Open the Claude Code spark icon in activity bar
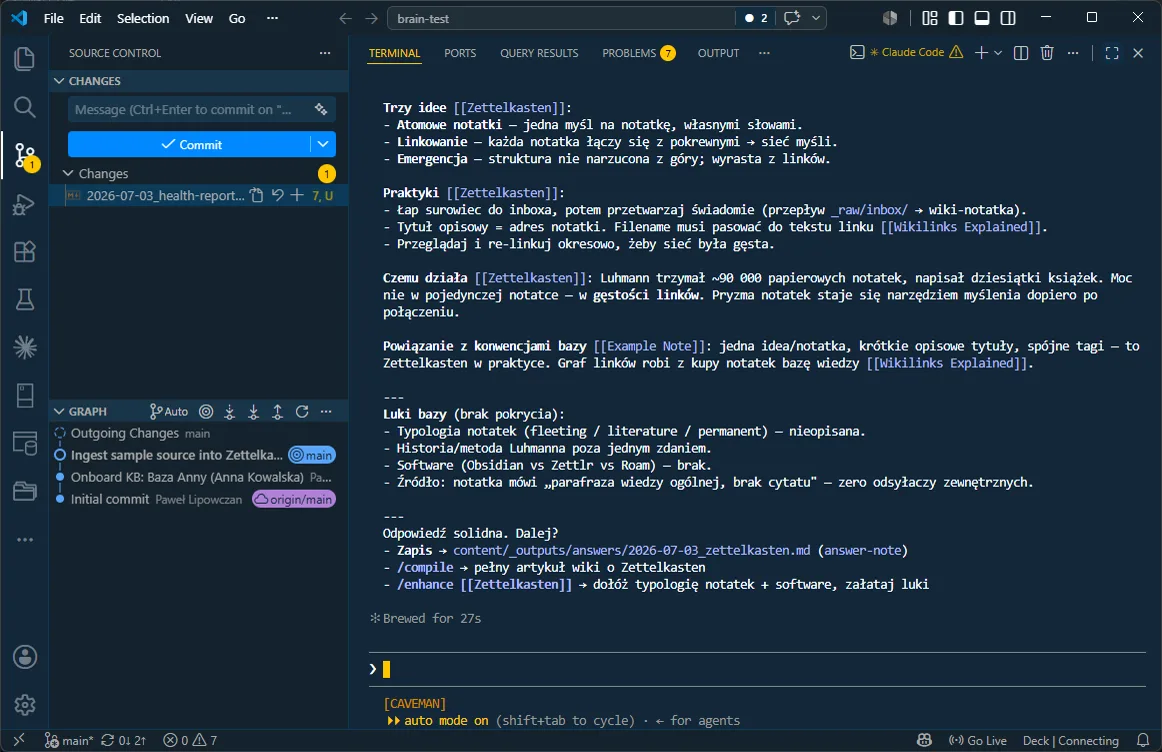Screen dimensions: 1162x752 point(24,347)
